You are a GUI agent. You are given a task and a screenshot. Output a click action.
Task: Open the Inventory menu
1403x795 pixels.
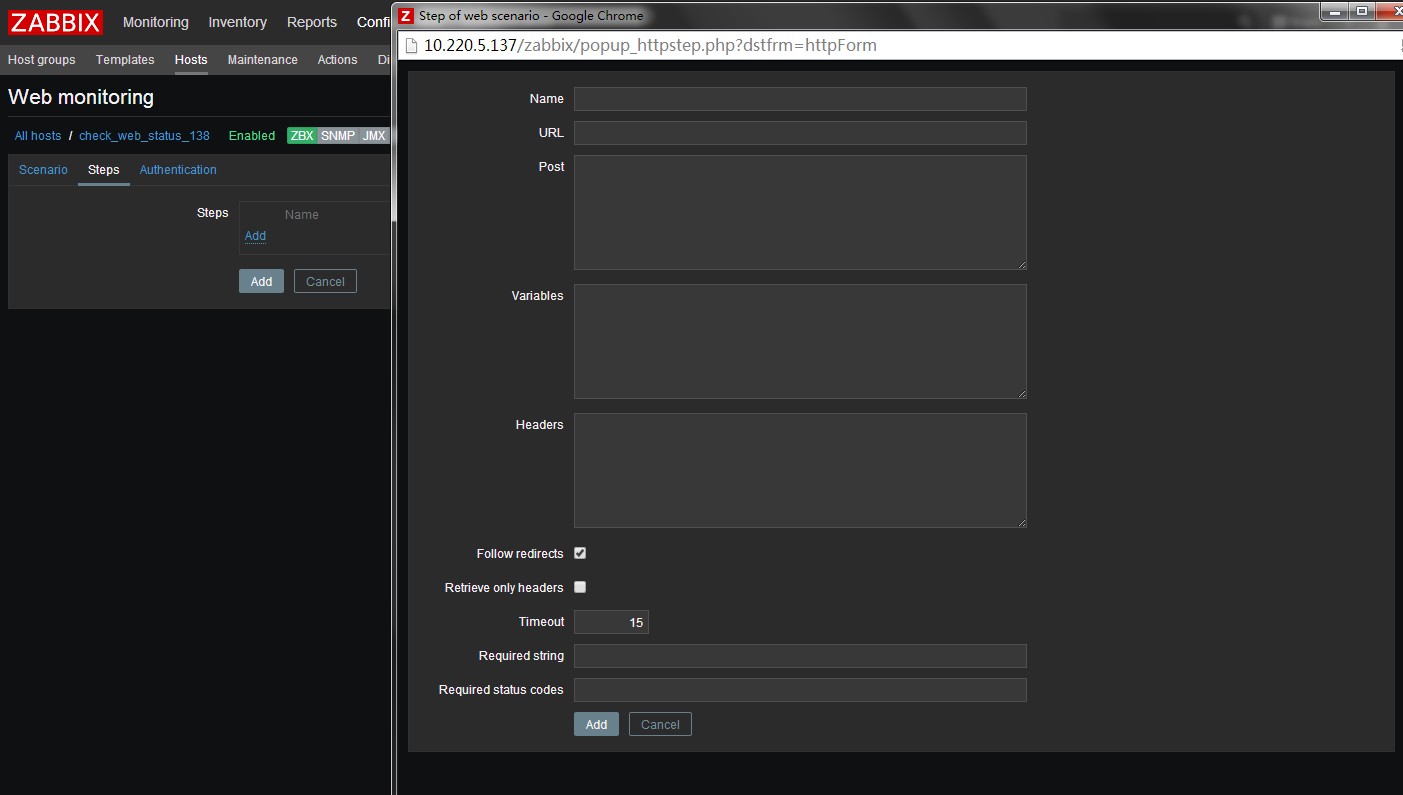coord(238,22)
